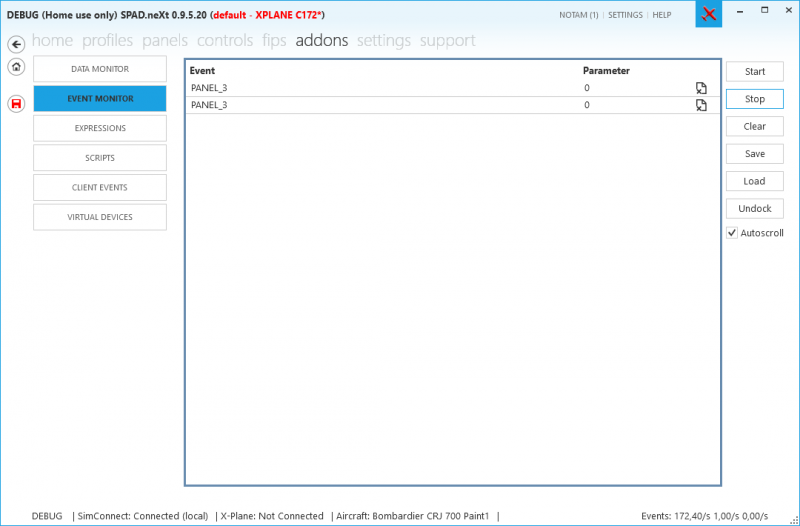Screen dimensions: 800x526
Task: Click the back arrow icon
Action: (x=16, y=44)
